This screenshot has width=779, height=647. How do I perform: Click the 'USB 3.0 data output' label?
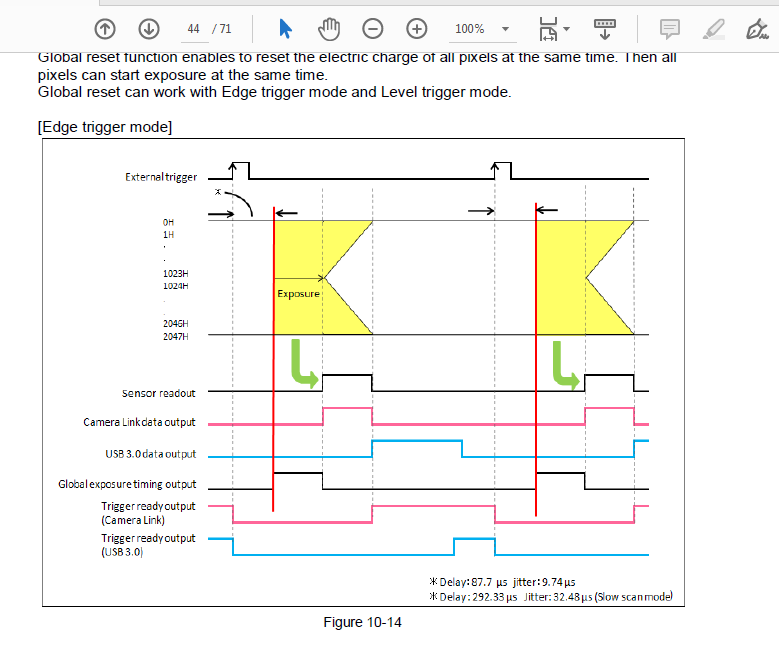click(x=150, y=454)
